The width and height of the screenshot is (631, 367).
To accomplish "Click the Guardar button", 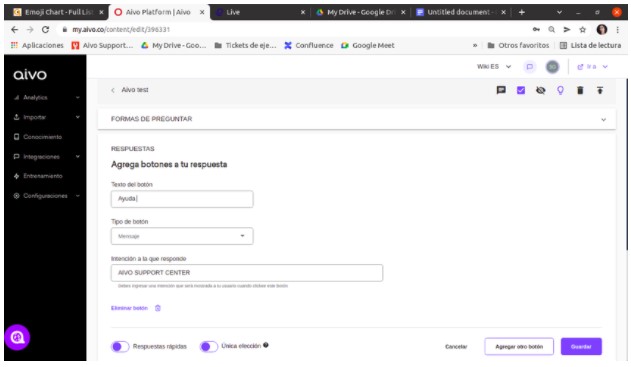I will coord(581,346).
